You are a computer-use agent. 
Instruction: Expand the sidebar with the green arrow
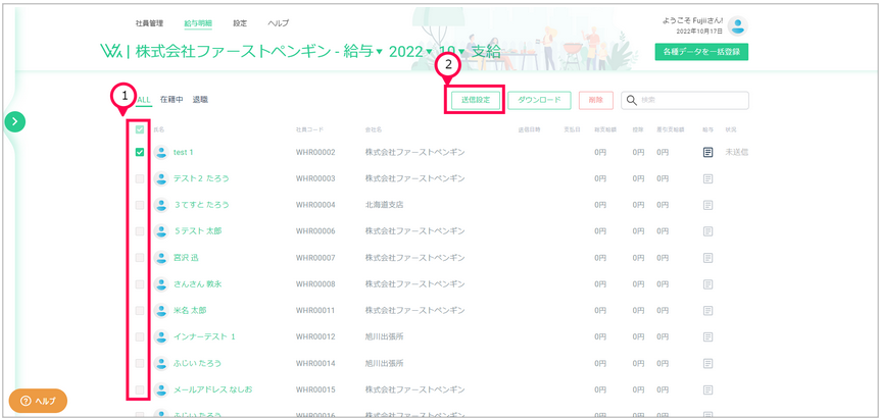coord(15,121)
